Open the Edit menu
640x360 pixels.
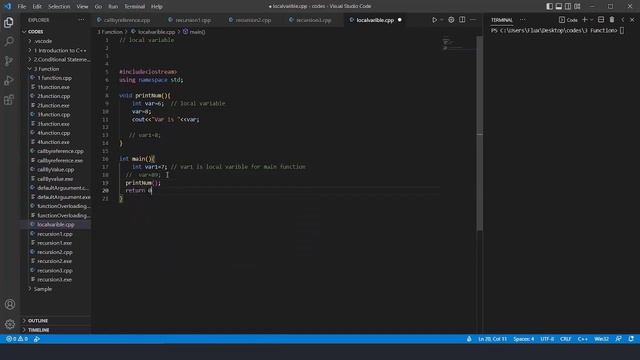click(37, 7)
